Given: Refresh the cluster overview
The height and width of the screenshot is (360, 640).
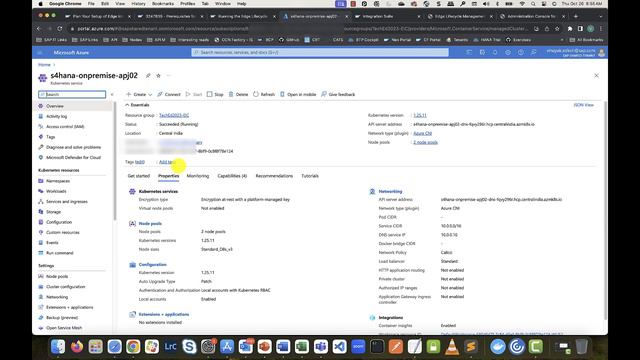Looking at the screenshot, I should click(x=264, y=94).
